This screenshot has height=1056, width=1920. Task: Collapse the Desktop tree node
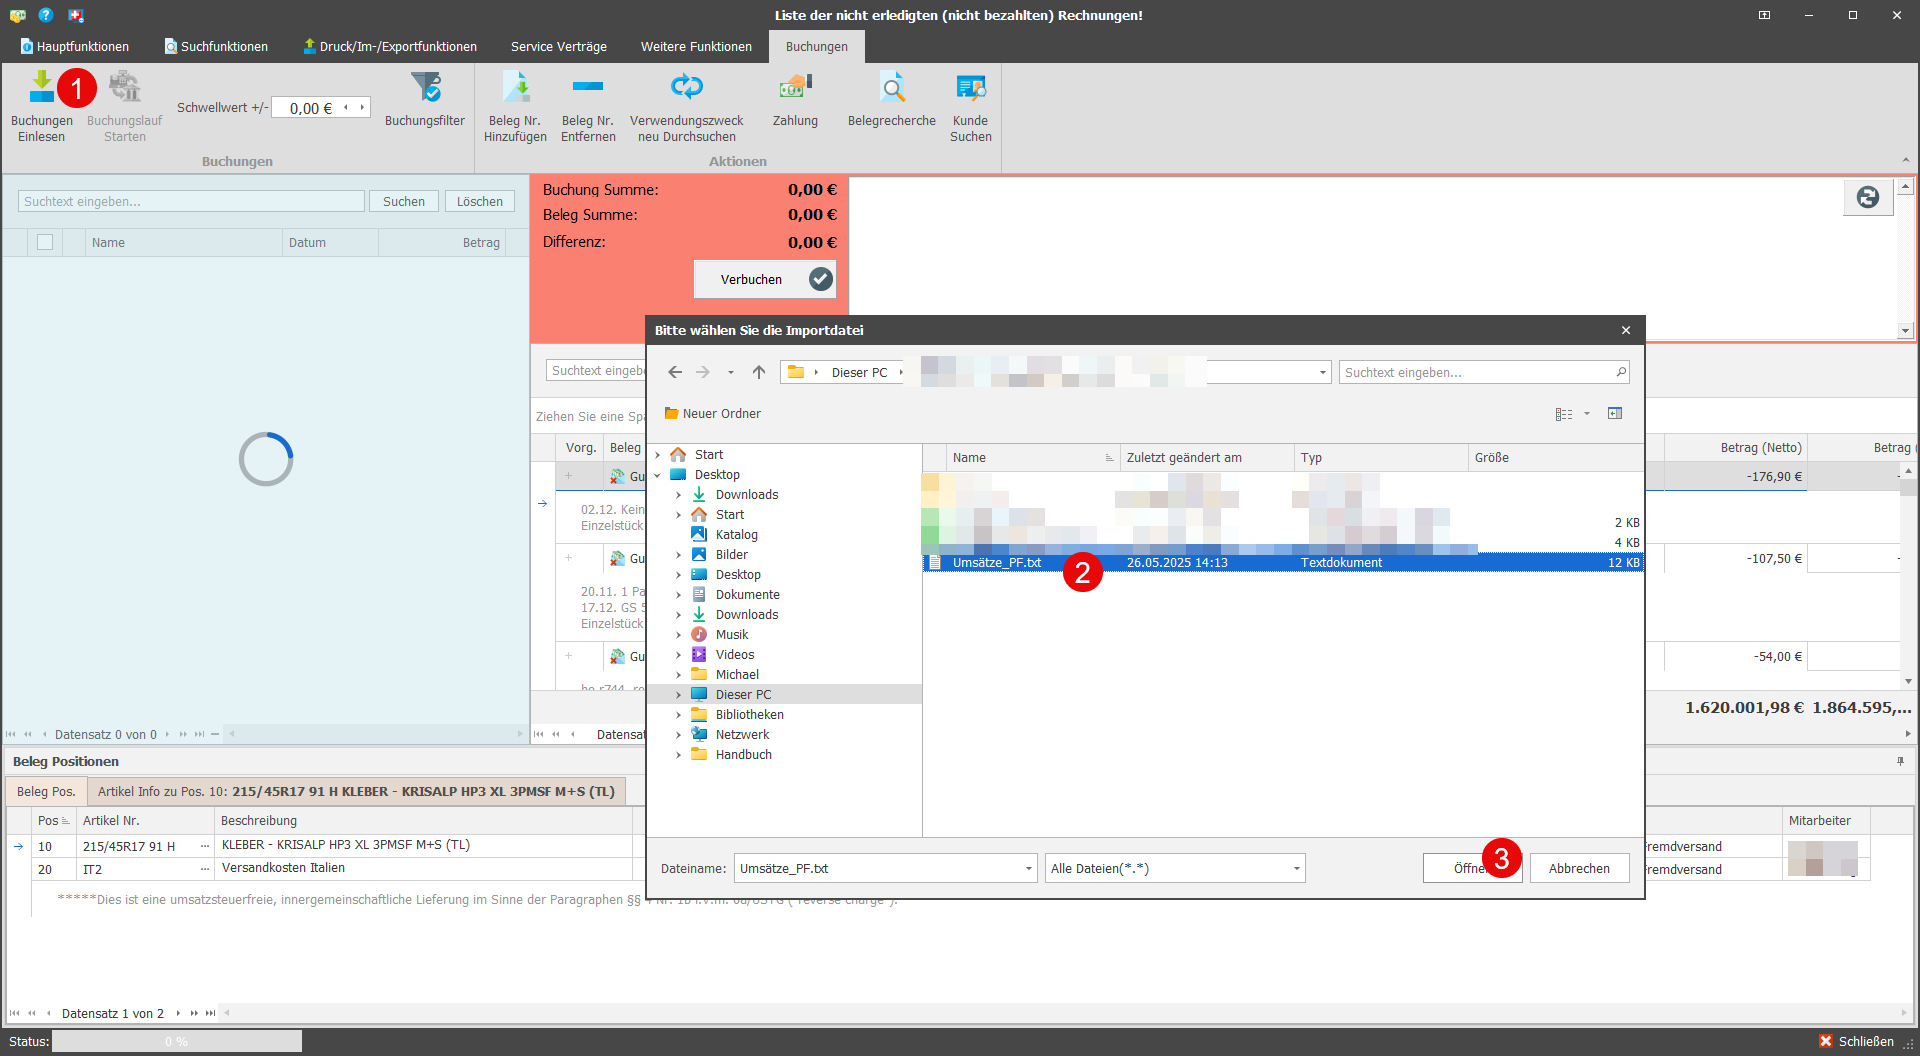pos(658,475)
